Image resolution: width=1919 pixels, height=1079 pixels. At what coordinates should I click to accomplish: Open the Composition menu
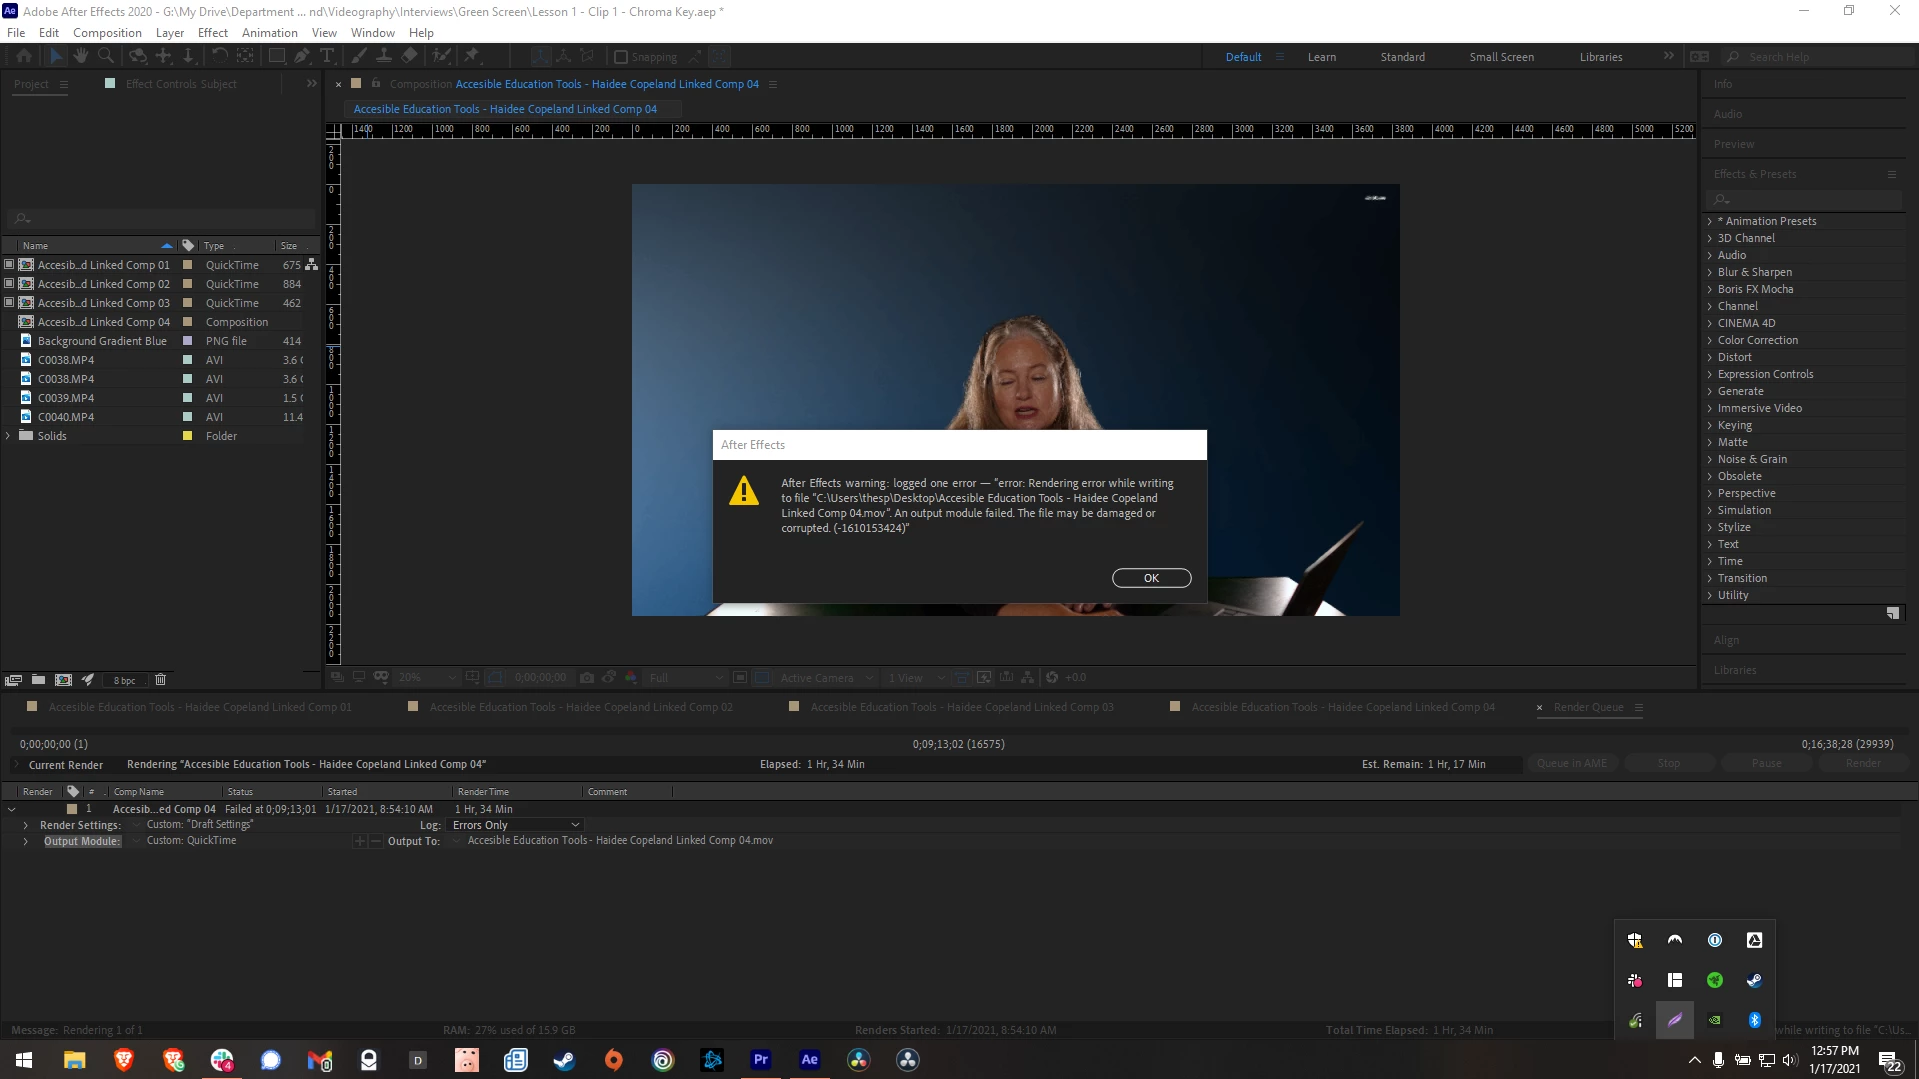tap(107, 32)
